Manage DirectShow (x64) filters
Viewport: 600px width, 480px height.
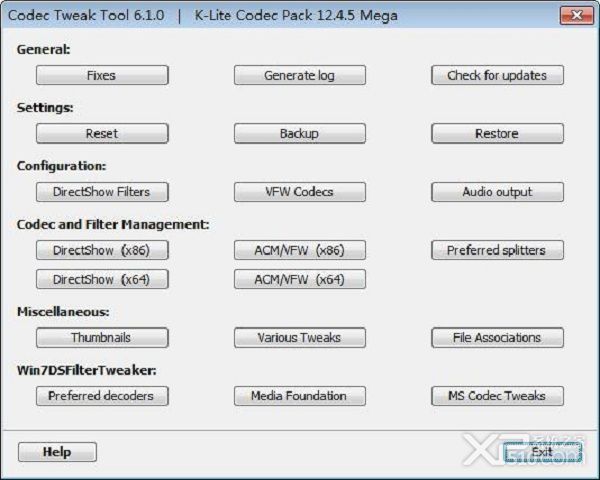(102, 279)
